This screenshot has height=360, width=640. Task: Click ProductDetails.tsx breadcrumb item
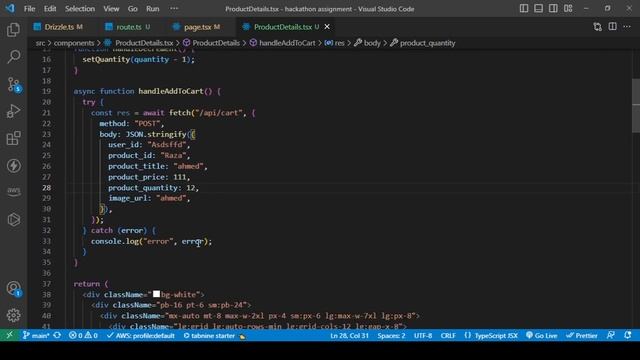pos(139,43)
